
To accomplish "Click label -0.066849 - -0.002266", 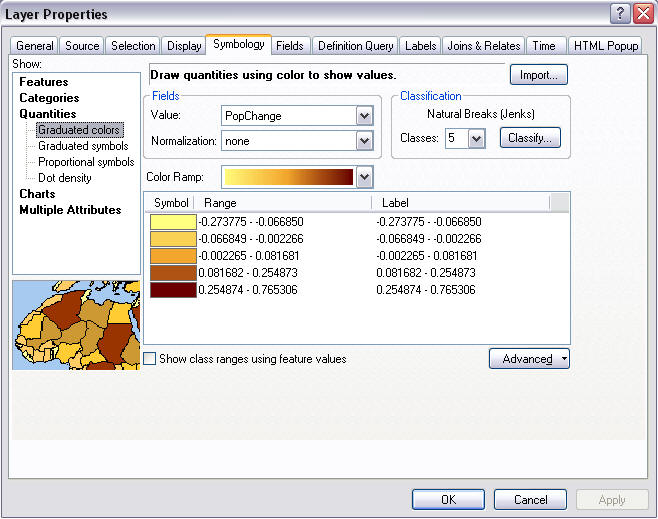I will 429,239.
